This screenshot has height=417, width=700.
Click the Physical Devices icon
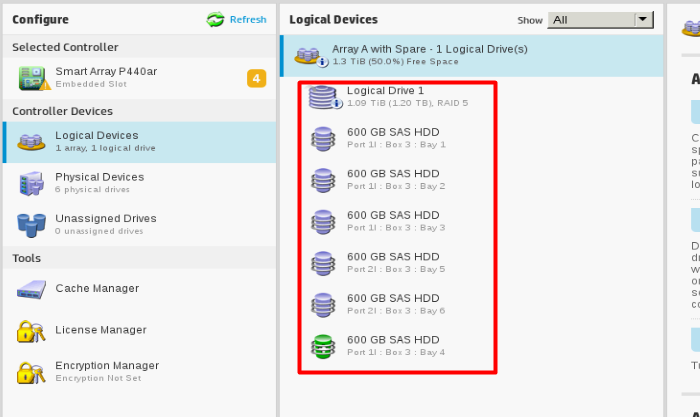tap(31, 183)
